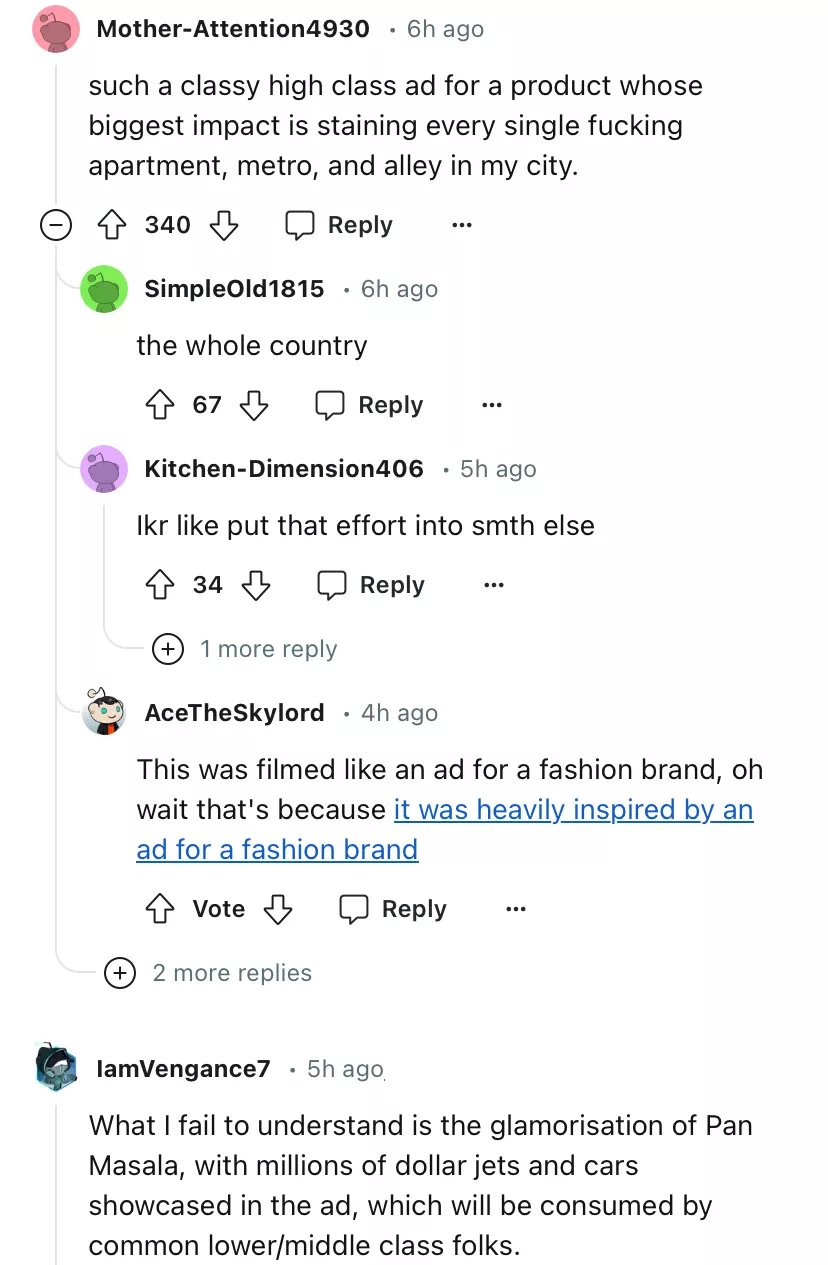Upvote Mother-Attention4930's comment

[x=111, y=225]
